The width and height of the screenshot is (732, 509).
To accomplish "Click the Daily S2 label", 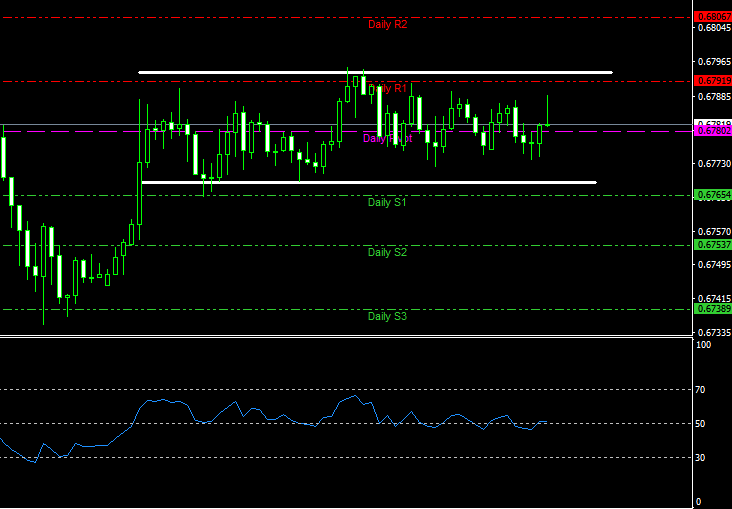I will coord(387,252).
